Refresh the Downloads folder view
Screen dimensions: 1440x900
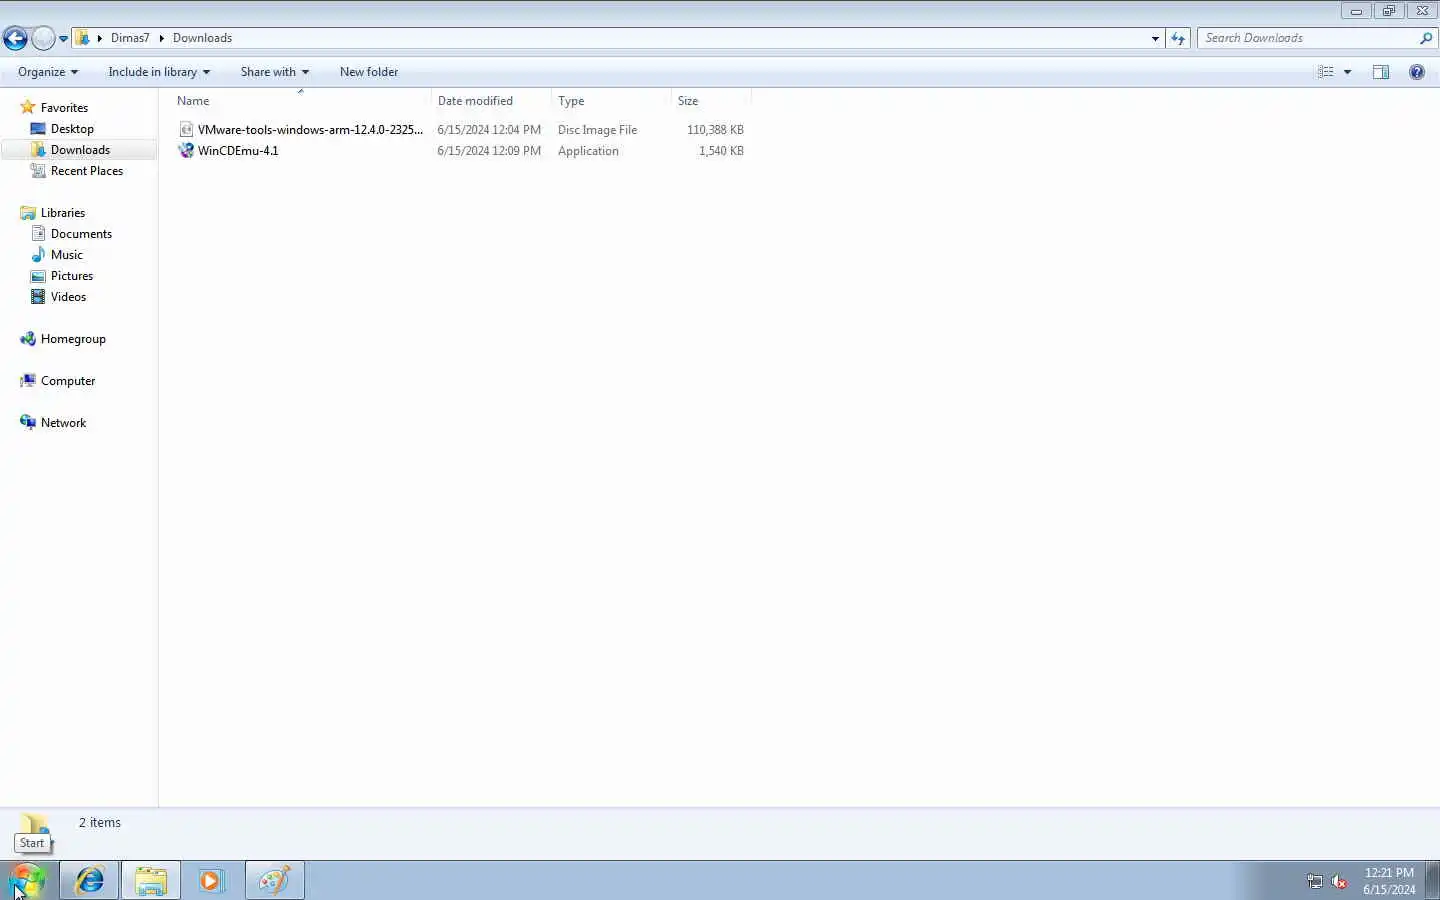click(x=1178, y=38)
